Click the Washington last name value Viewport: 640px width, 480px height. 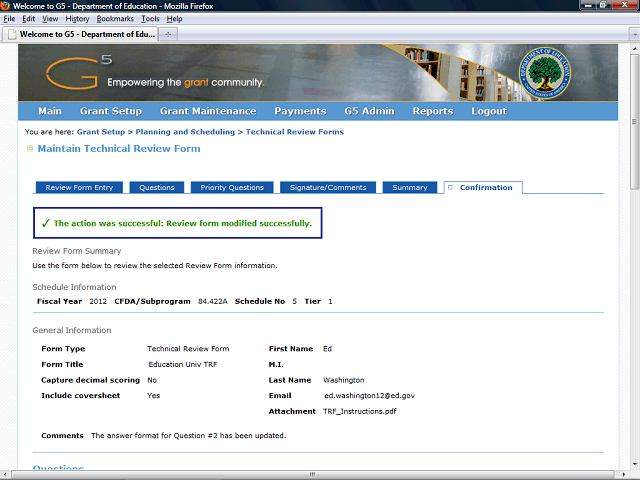coord(344,380)
